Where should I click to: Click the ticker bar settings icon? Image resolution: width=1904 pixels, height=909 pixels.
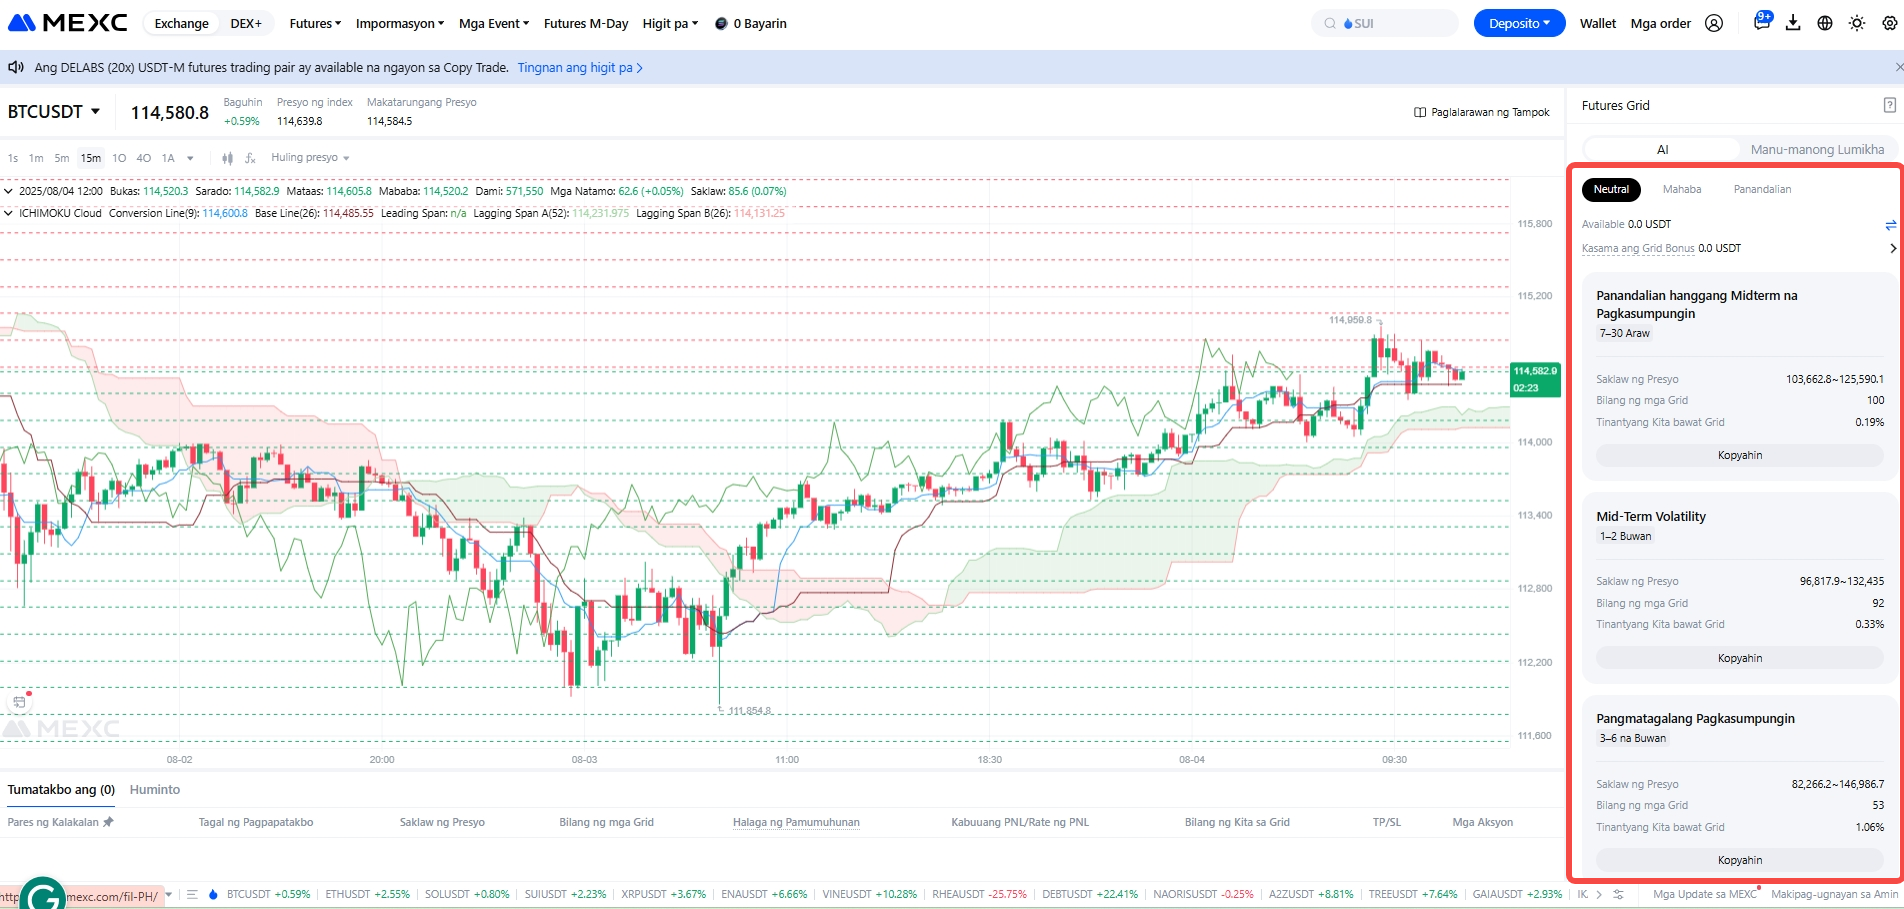(x=1618, y=894)
